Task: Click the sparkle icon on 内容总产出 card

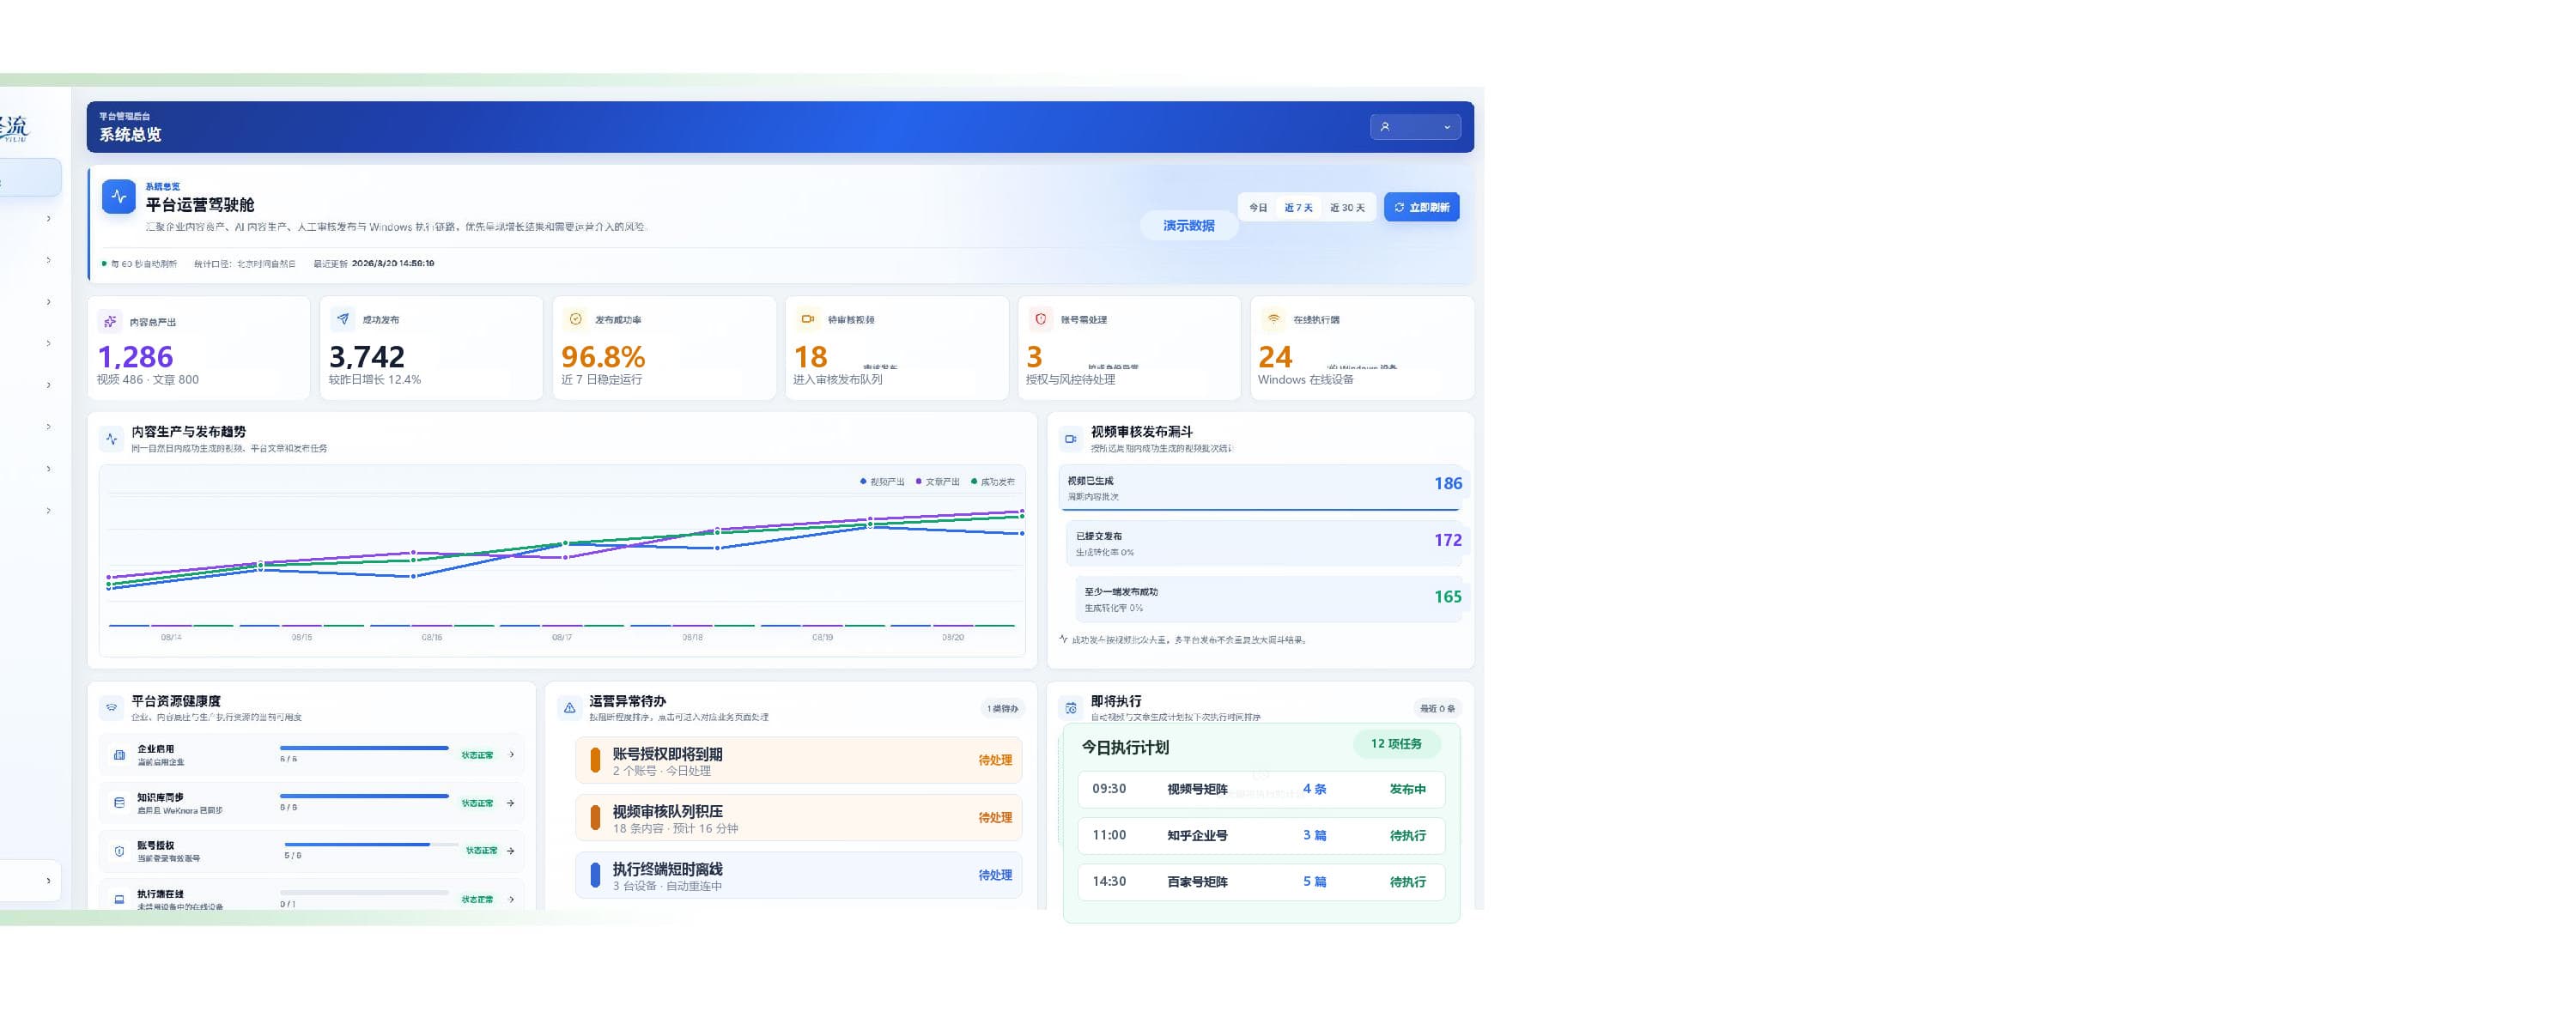Action: pyautogui.click(x=110, y=322)
